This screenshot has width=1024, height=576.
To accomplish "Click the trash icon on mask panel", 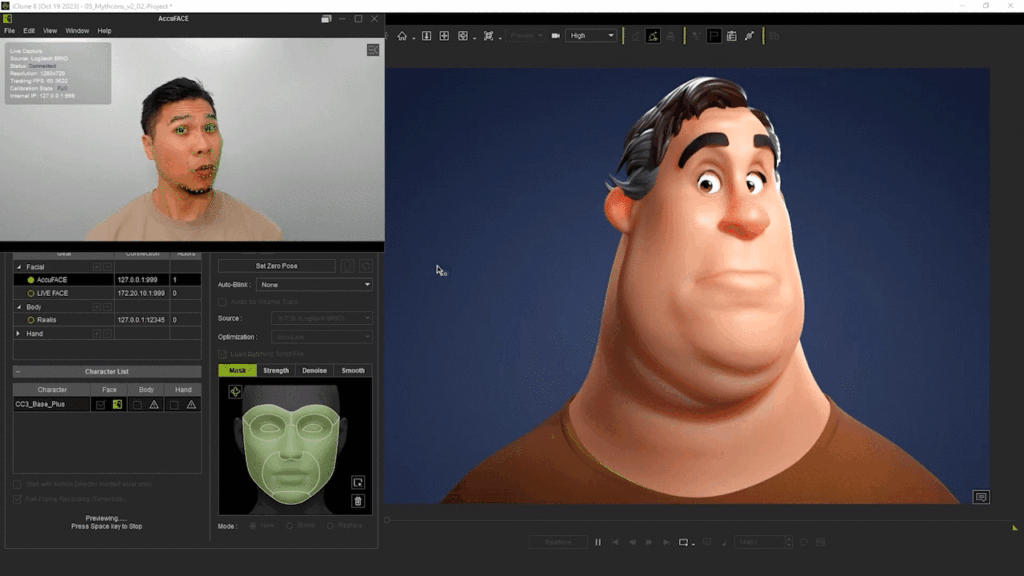I will click(358, 502).
